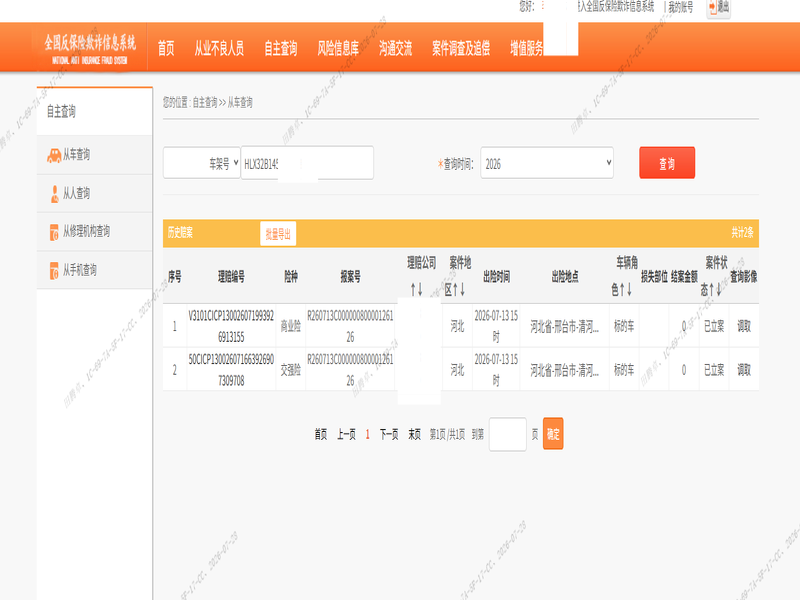Open 沟通交流 menu
This screenshot has width=800, height=600.
(395, 48)
